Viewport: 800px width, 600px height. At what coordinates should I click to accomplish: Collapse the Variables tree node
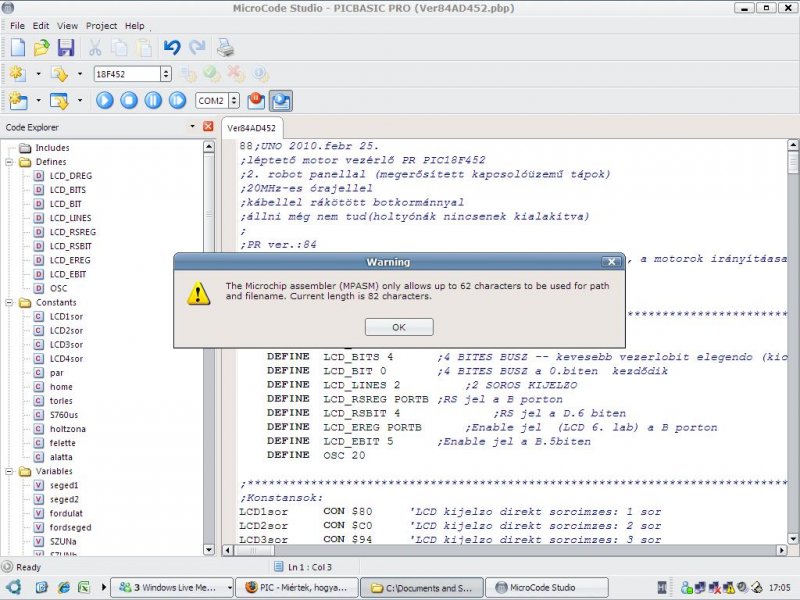tap(9, 471)
